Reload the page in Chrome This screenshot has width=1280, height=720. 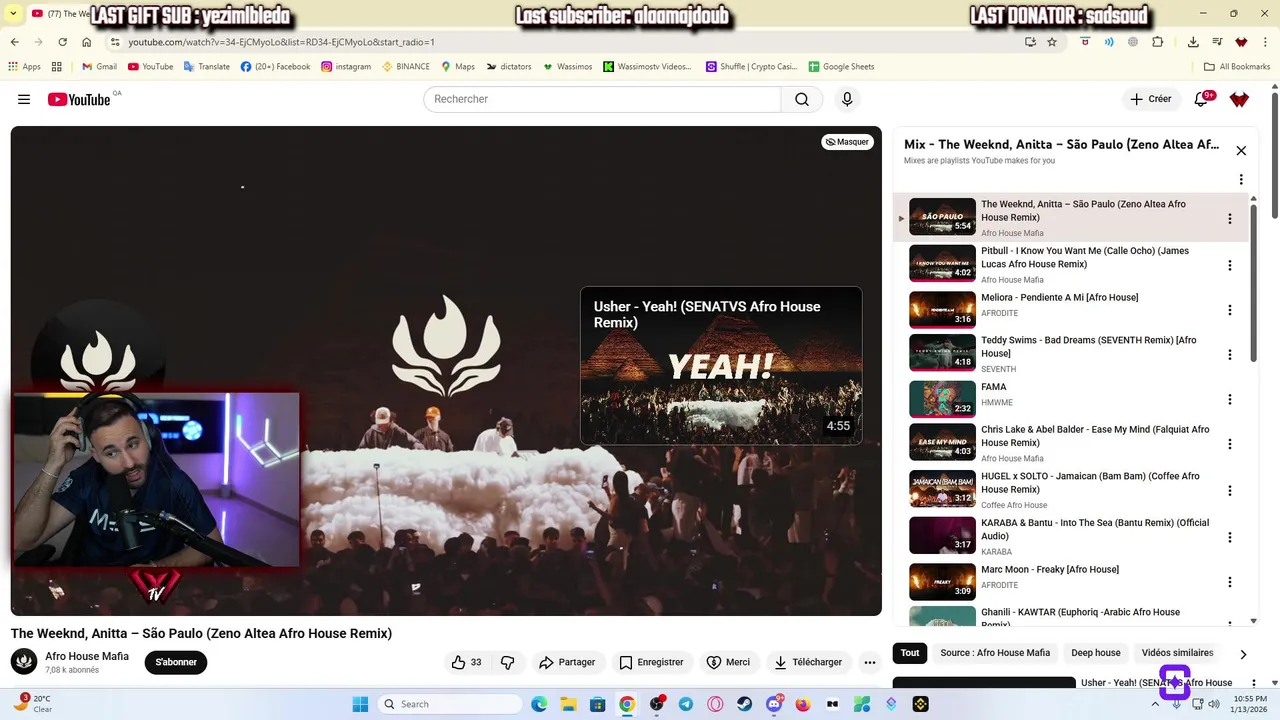[x=62, y=42]
